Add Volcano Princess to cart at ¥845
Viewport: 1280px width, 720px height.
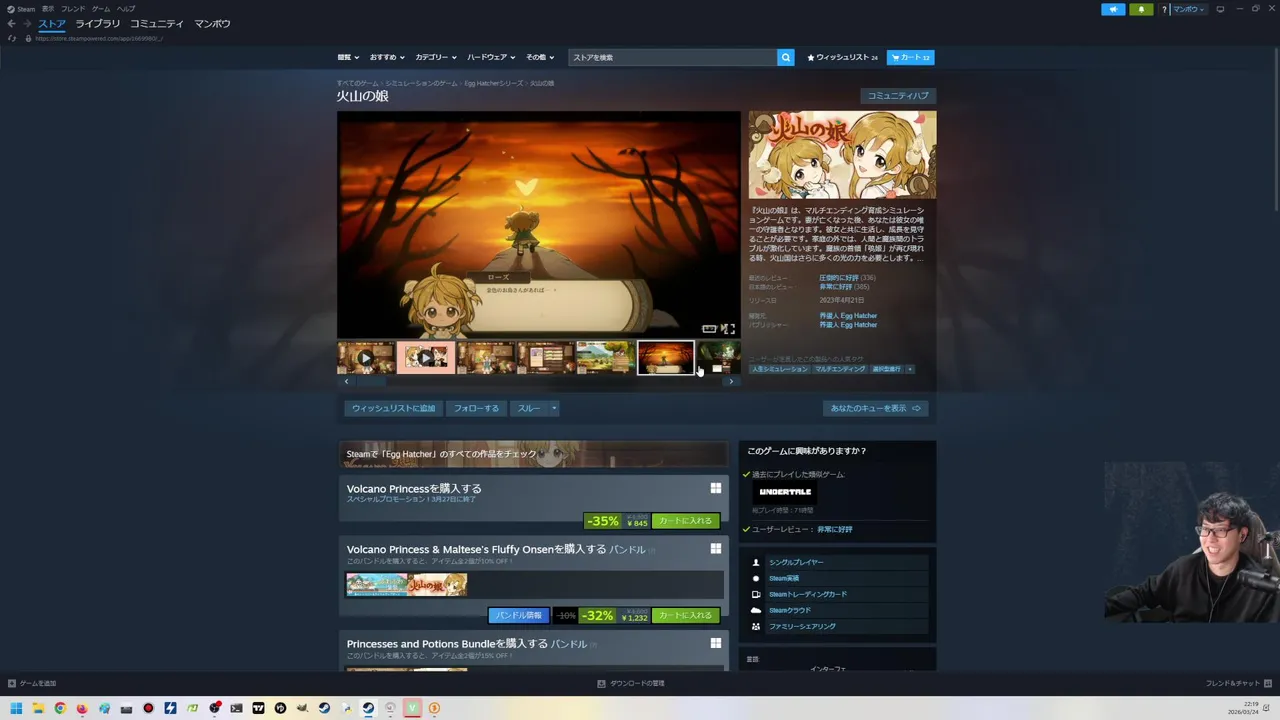pos(685,521)
